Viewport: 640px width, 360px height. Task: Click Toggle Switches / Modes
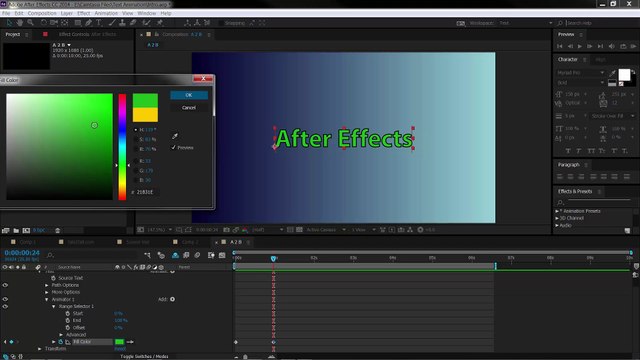[x=144, y=356]
